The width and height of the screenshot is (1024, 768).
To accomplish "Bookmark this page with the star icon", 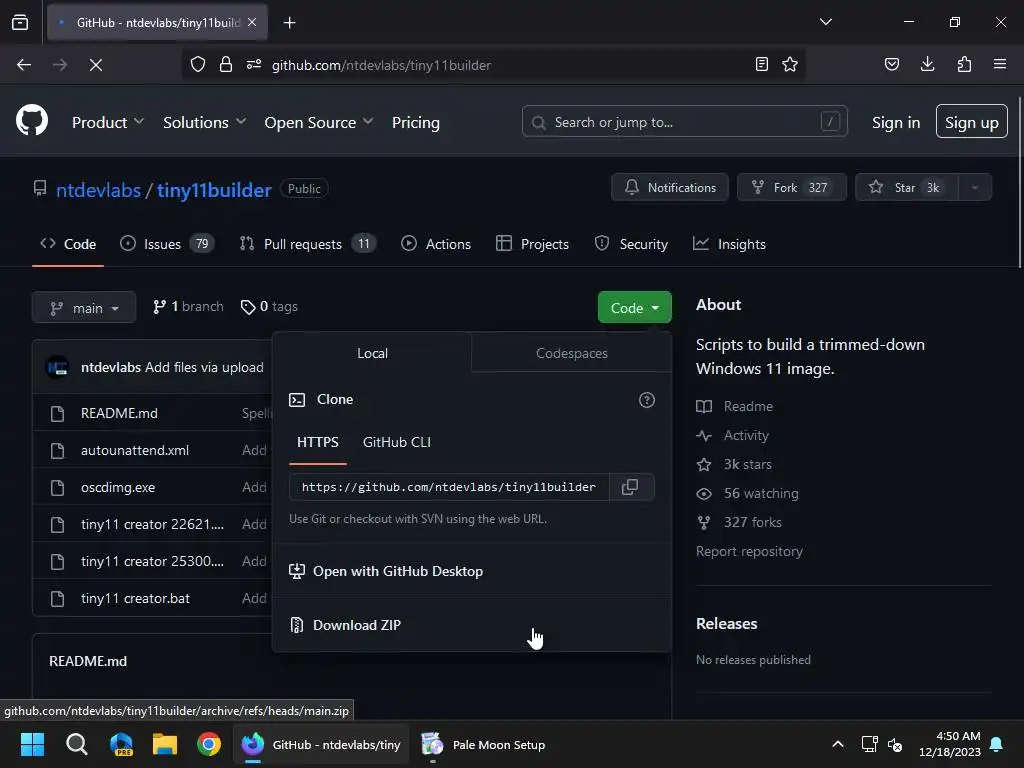I will (x=790, y=65).
